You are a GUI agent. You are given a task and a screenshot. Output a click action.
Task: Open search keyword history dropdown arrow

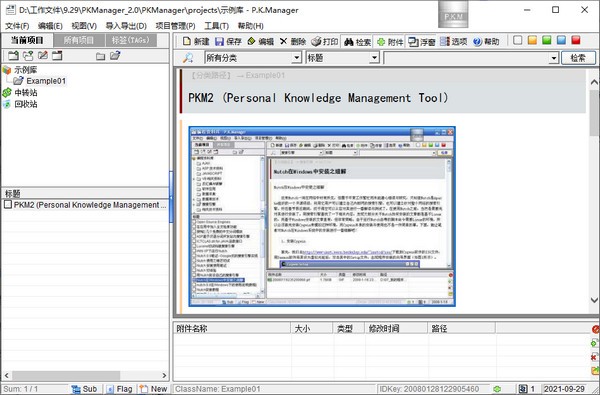[553, 58]
